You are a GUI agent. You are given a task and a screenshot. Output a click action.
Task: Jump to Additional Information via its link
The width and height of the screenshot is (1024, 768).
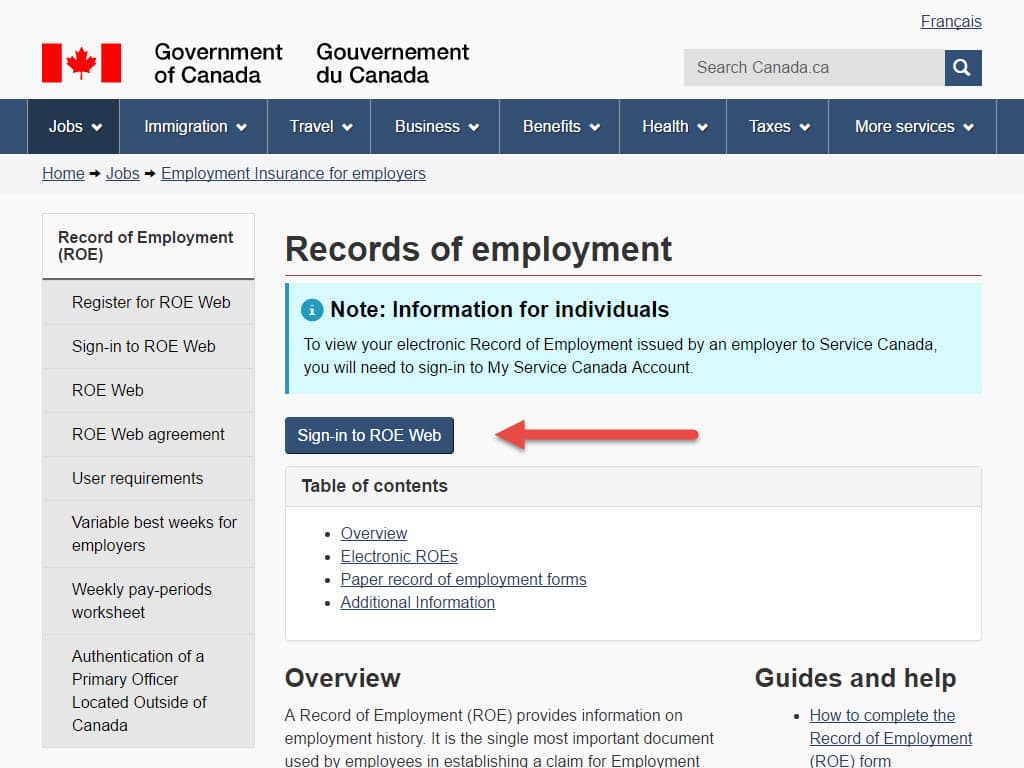coord(417,602)
